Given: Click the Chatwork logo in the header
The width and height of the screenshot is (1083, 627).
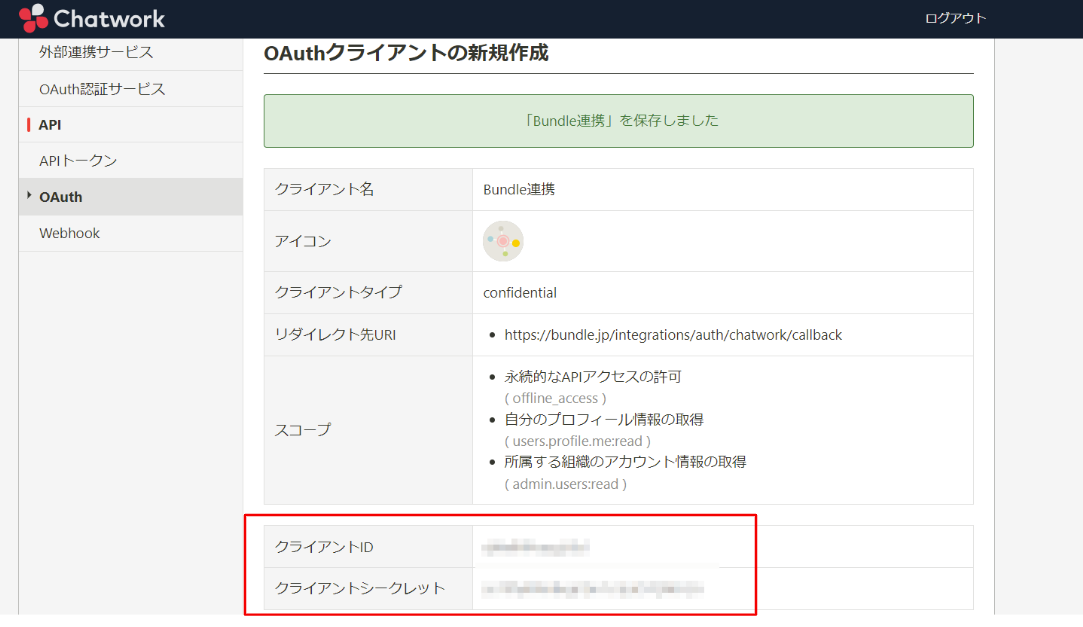Looking at the screenshot, I should click(92, 19).
